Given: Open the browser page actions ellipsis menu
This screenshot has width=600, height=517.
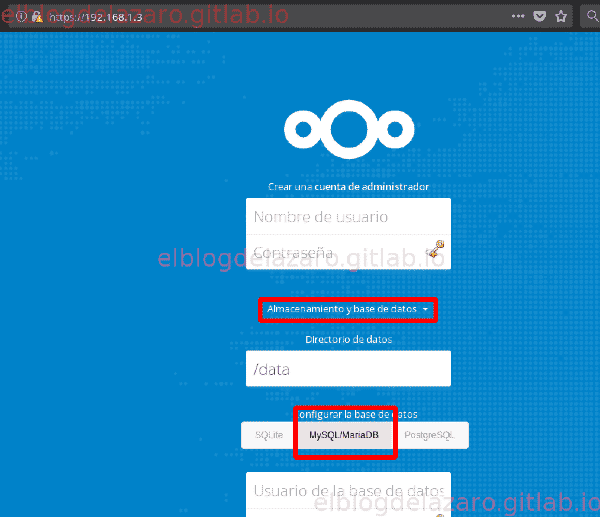Looking at the screenshot, I should (518, 16).
